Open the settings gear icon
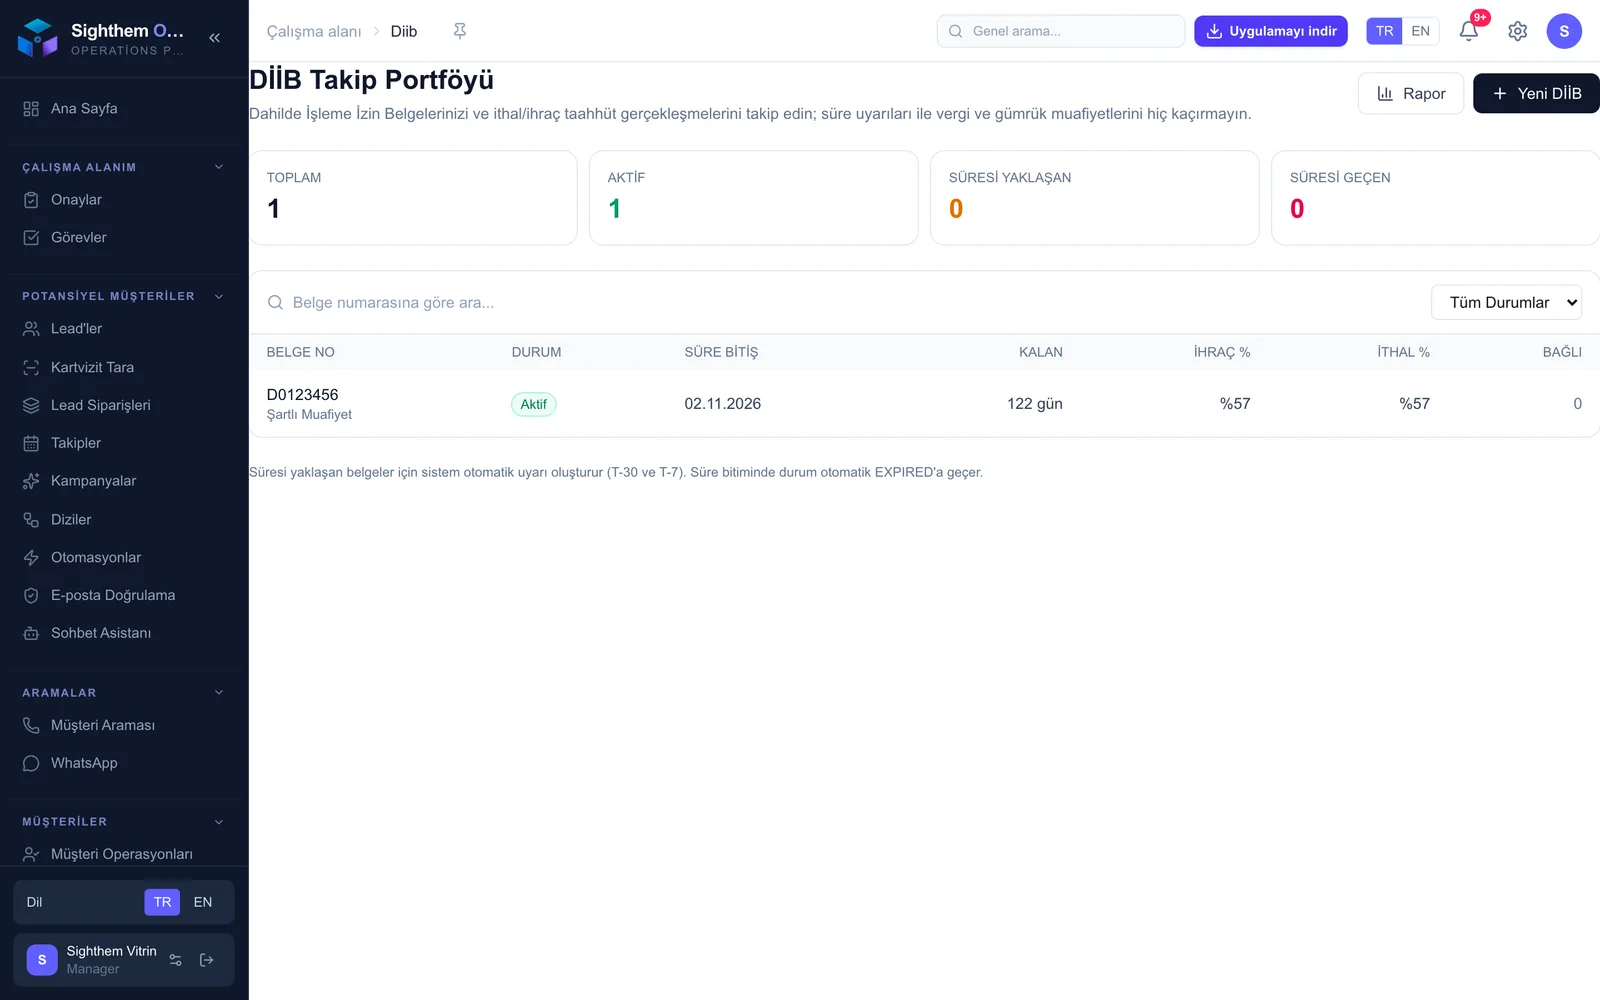This screenshot has width=1600, height=1000. [1517, 31]
